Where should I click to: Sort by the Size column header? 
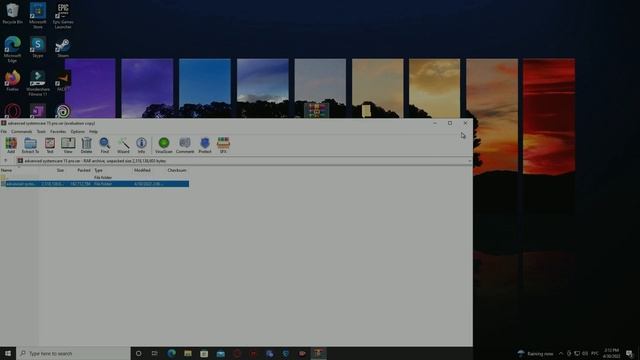point(60,170)
